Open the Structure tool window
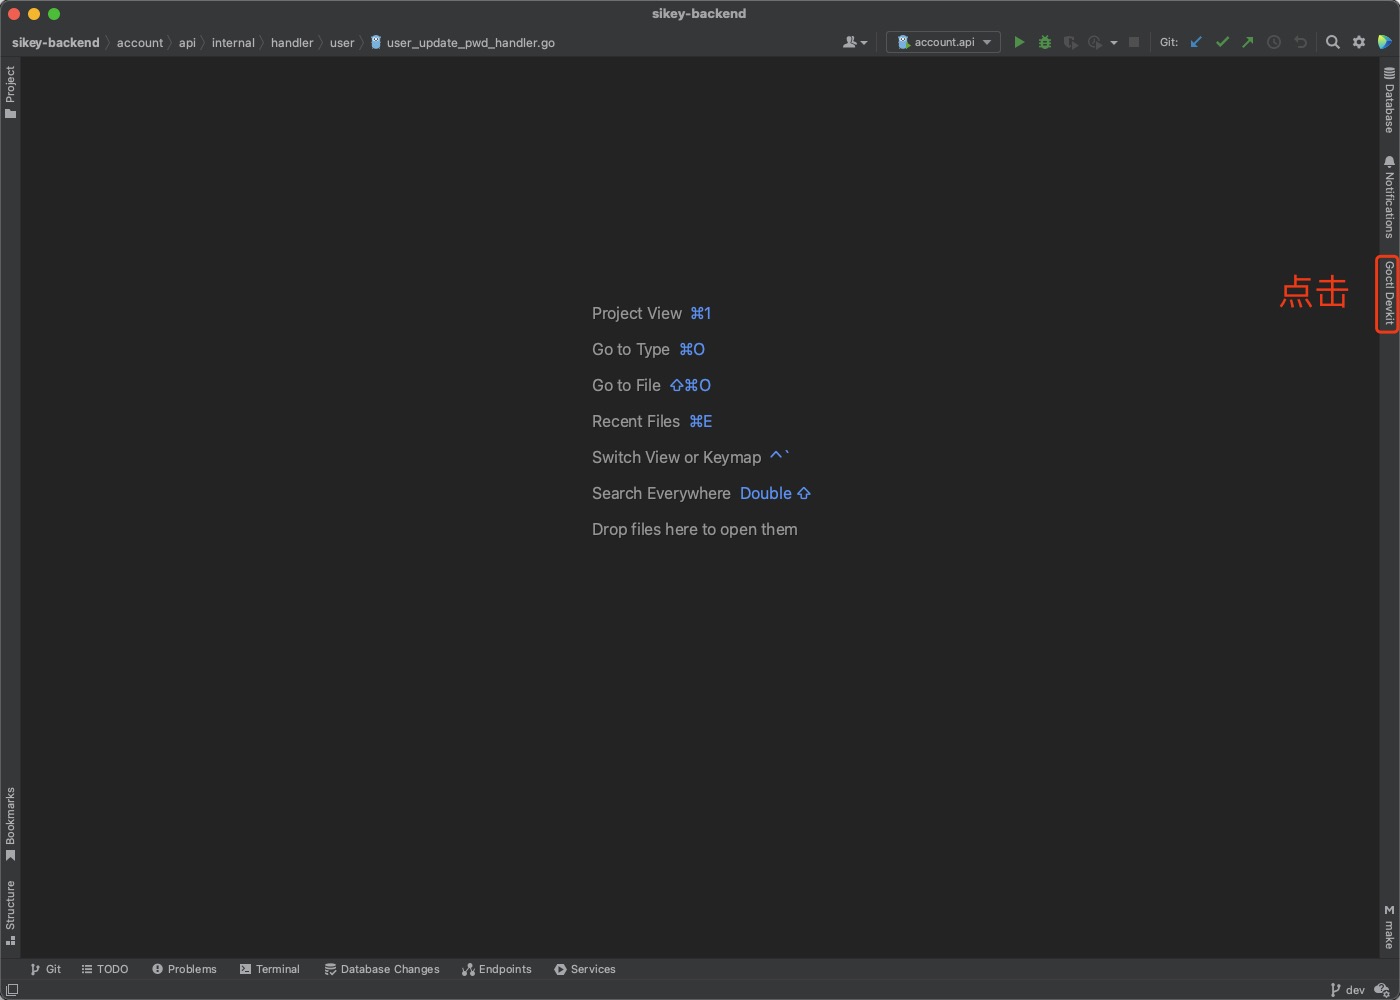1400x1000 pixels. tap(10, 912)
